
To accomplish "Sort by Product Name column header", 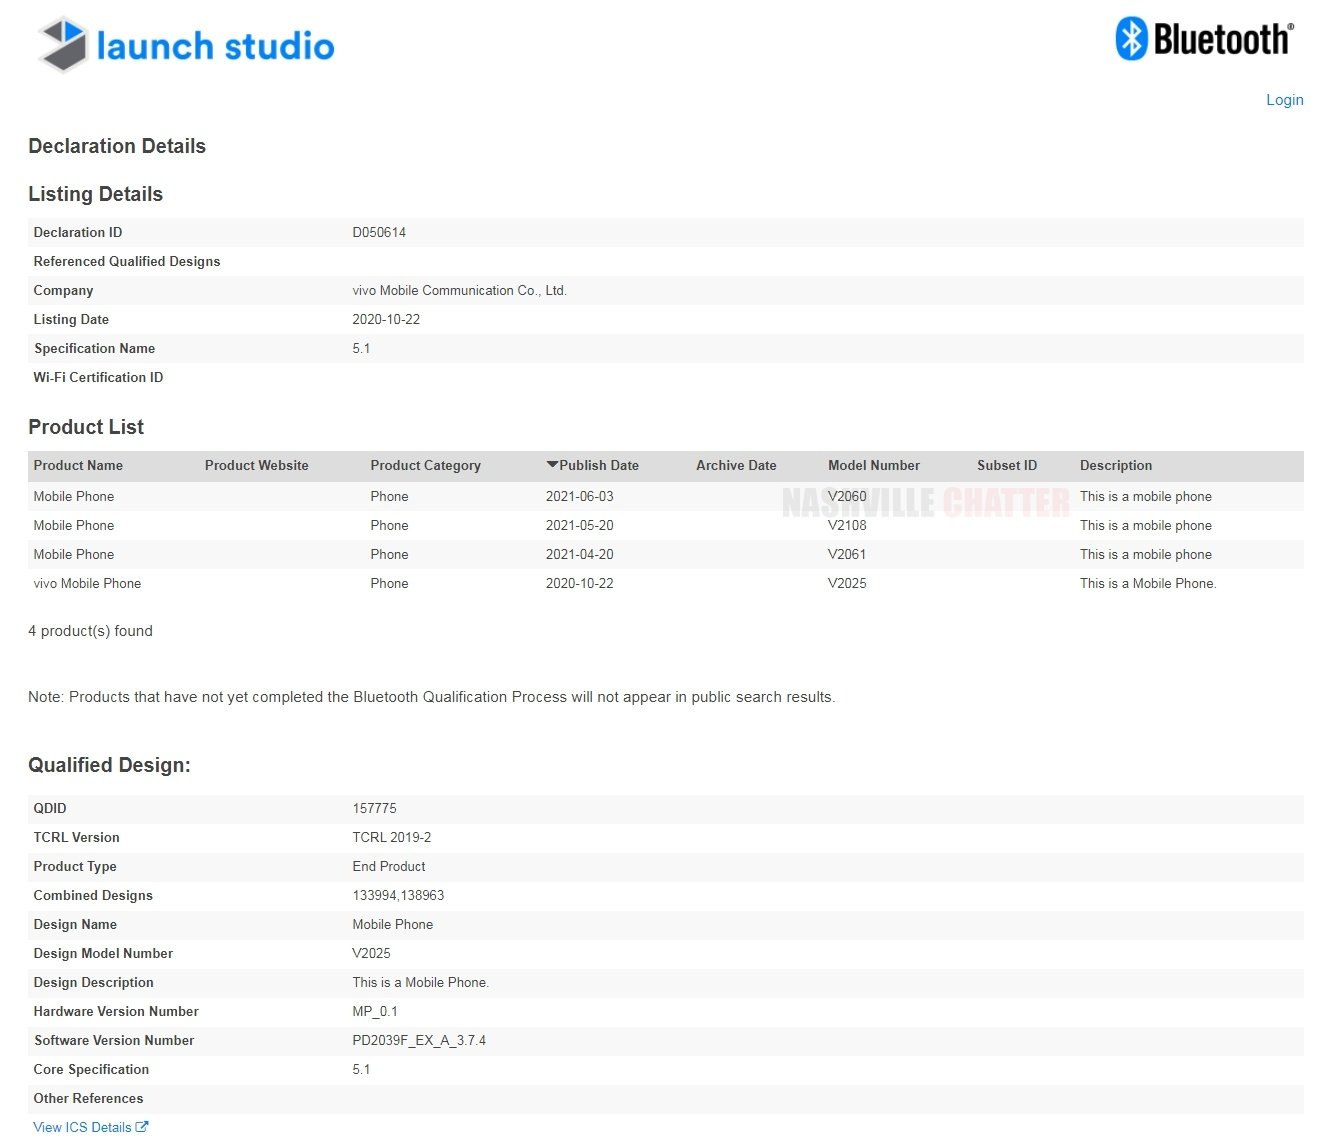I will tap(78, 466).
